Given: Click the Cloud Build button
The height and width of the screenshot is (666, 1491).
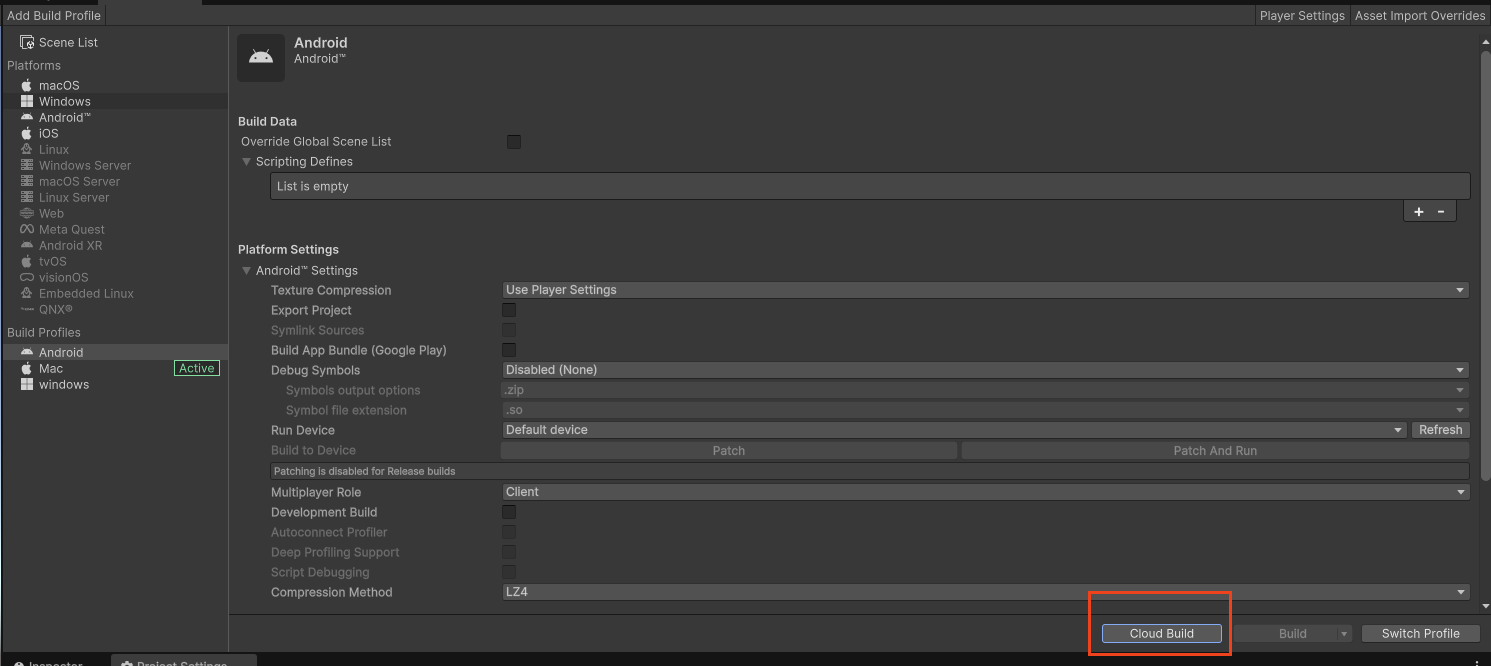Looking at the screenshot, I should [x=1160, y=633].
